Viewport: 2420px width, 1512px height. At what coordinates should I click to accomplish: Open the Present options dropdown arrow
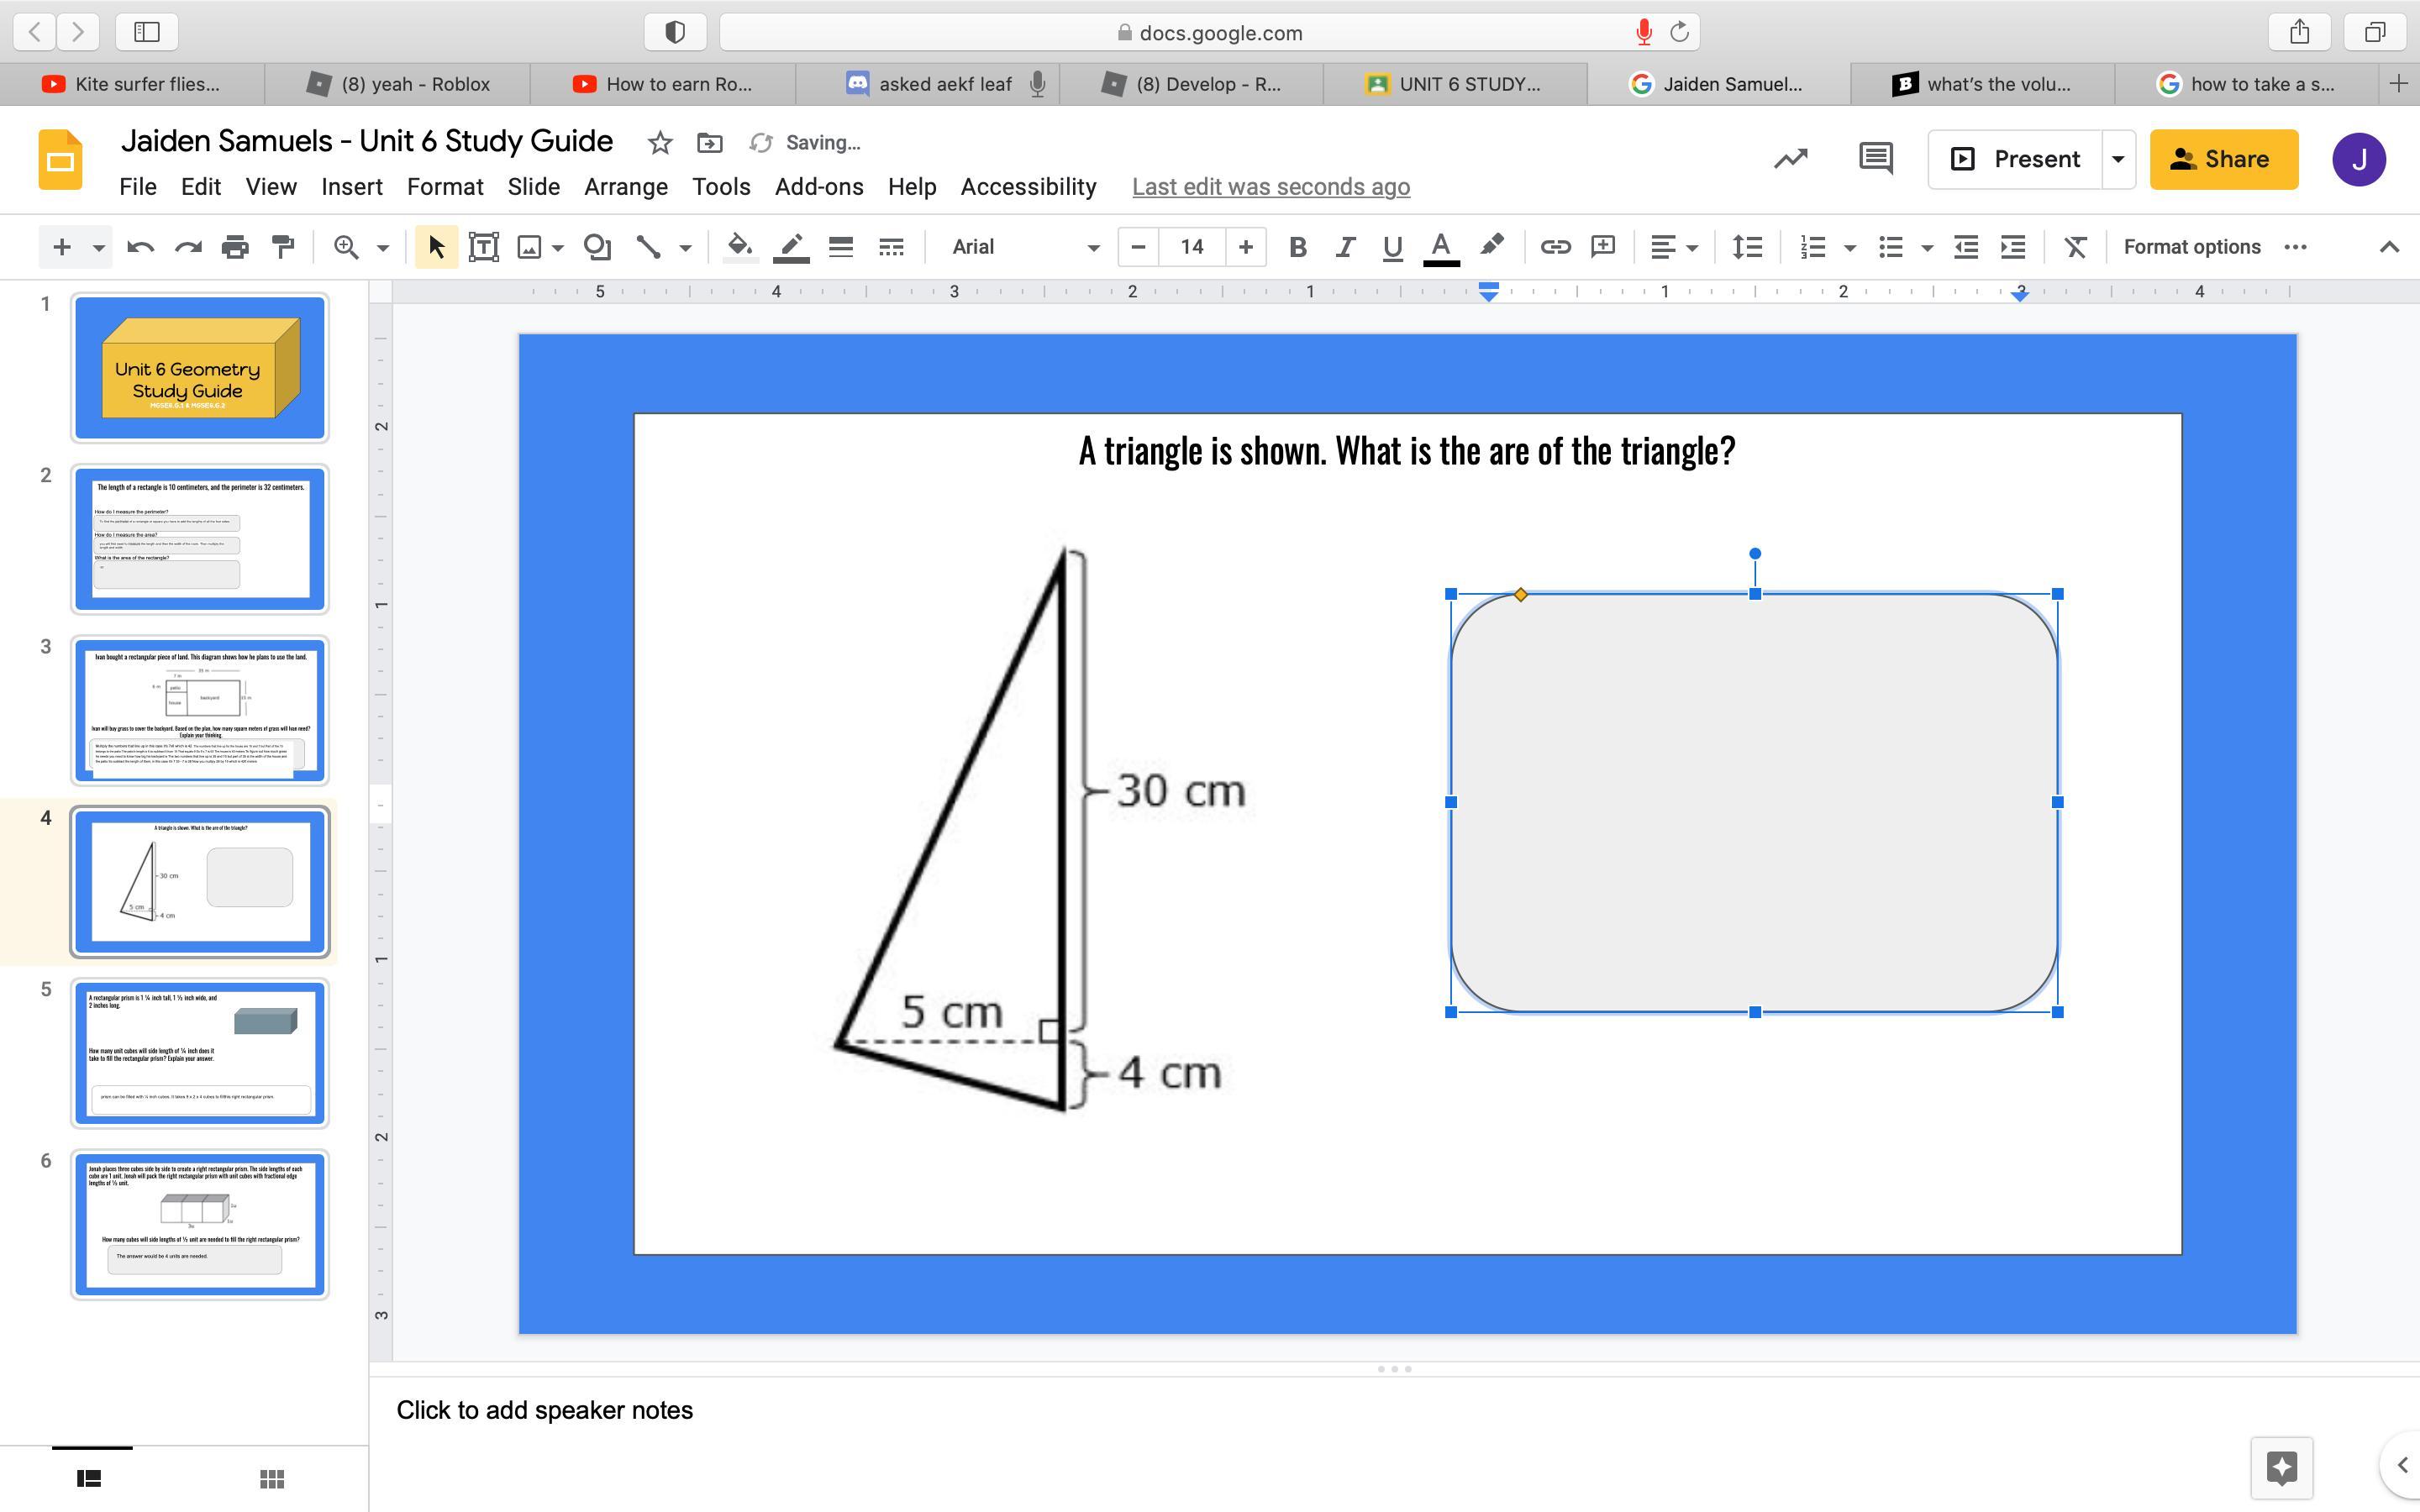(x=2117, y=159)
